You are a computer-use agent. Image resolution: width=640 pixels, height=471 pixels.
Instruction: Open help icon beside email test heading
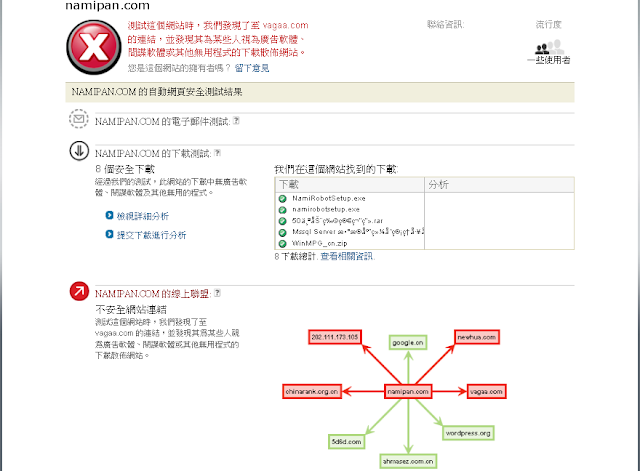pyautogui.click(x=236, y=120)
